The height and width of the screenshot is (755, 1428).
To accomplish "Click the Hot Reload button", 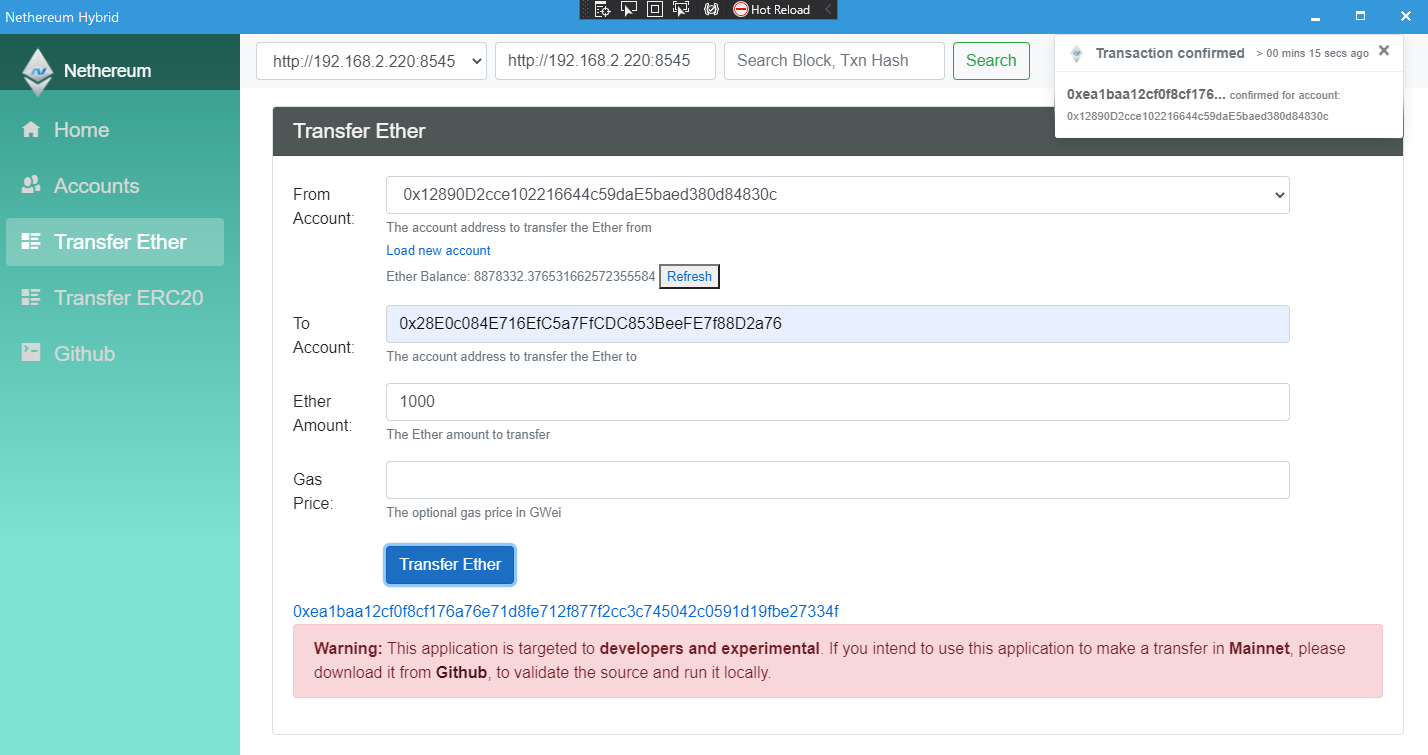I will click(771, 9).
